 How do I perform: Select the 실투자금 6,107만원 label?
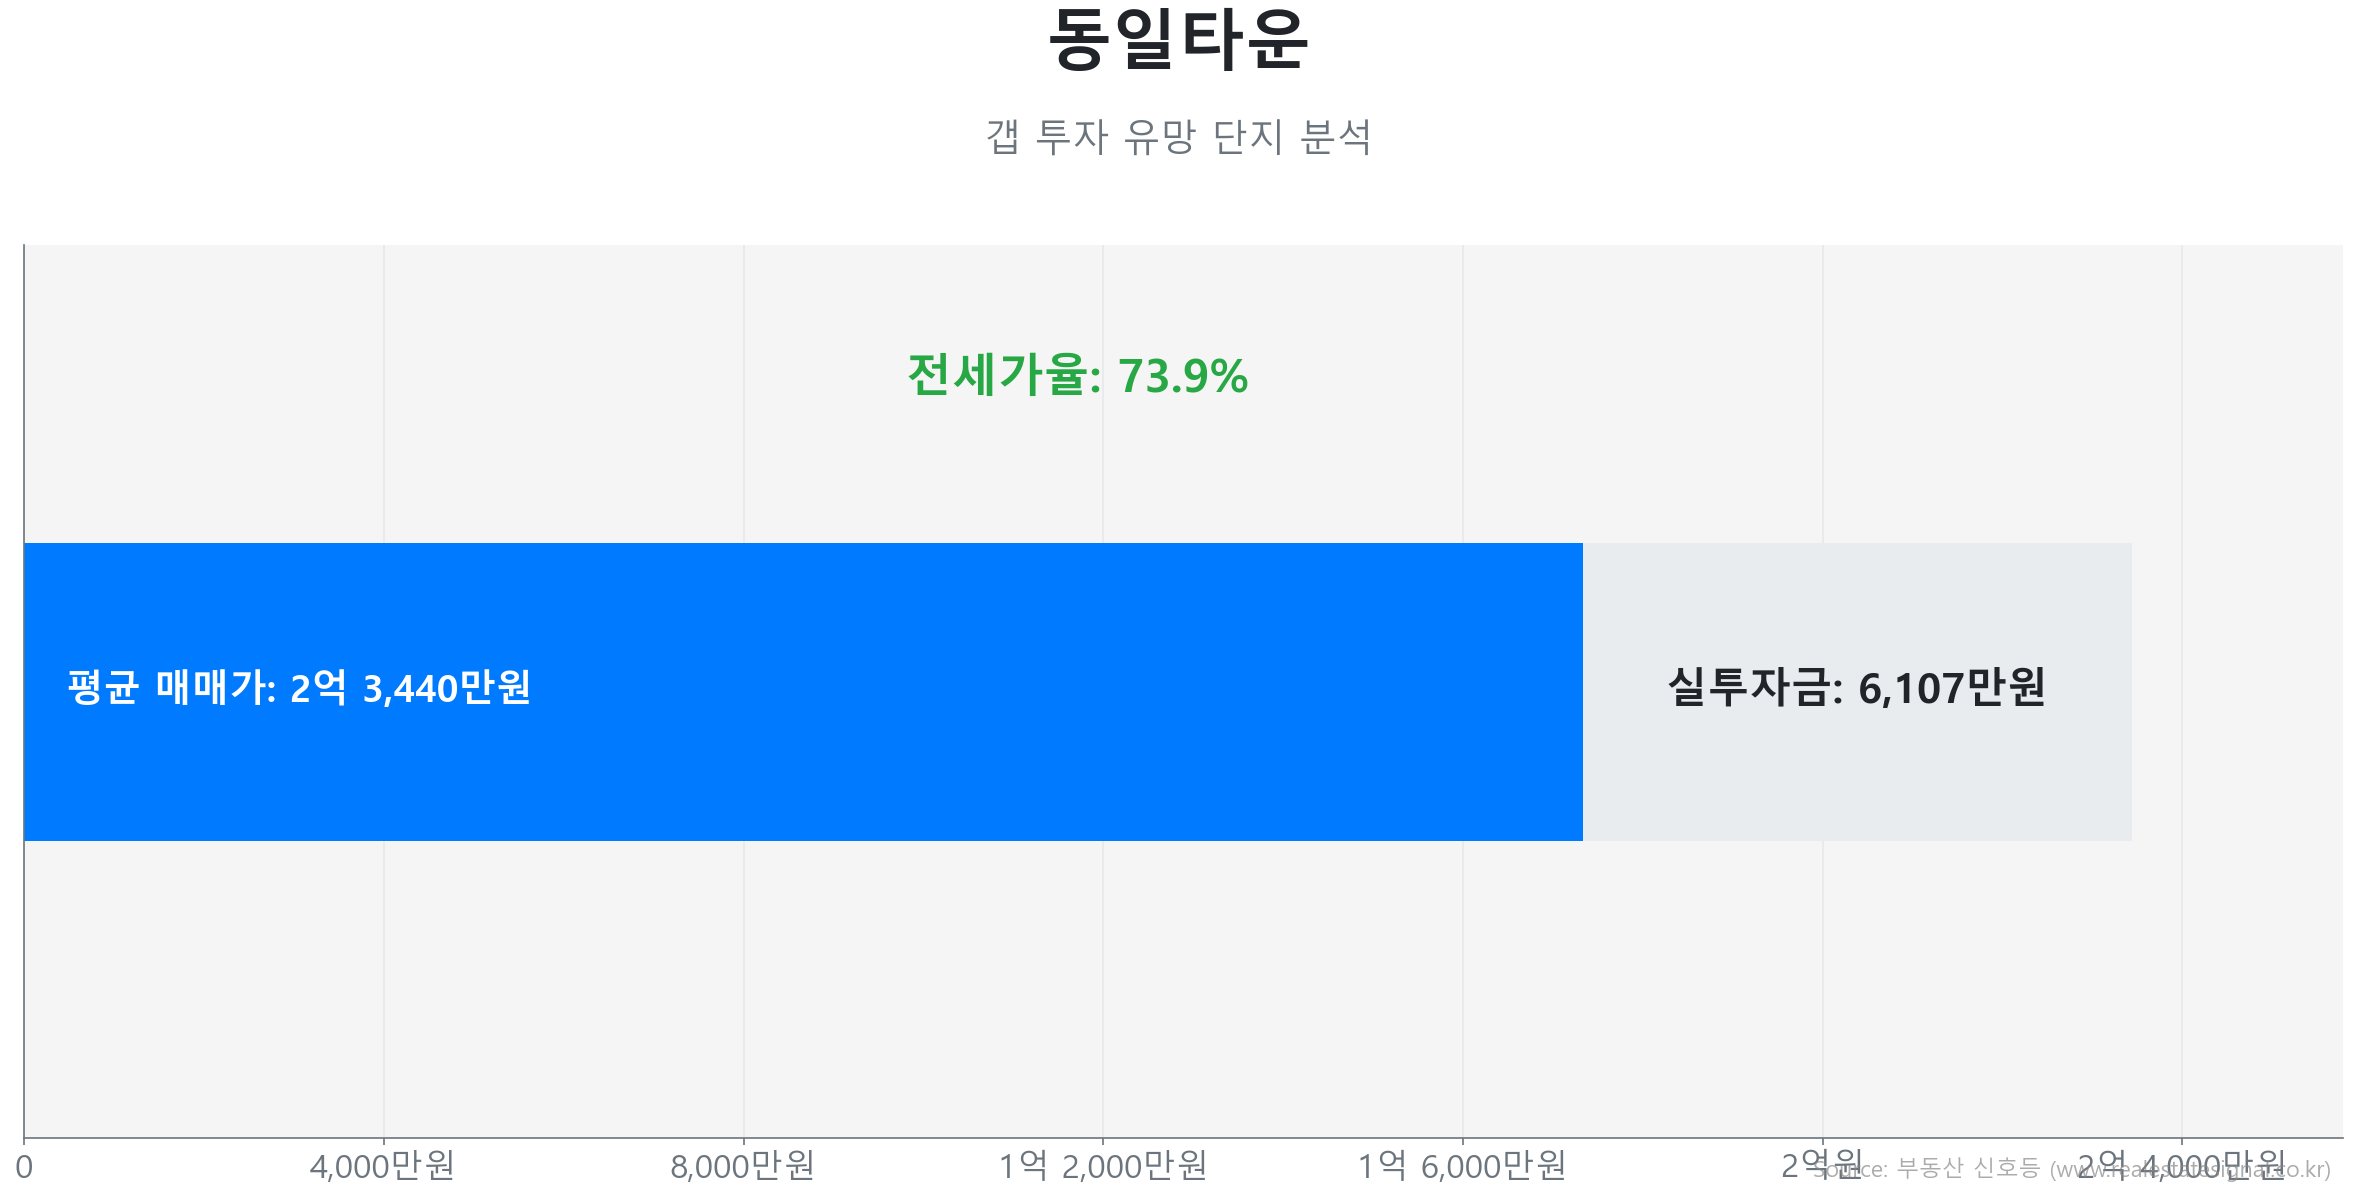point(1856,688)
